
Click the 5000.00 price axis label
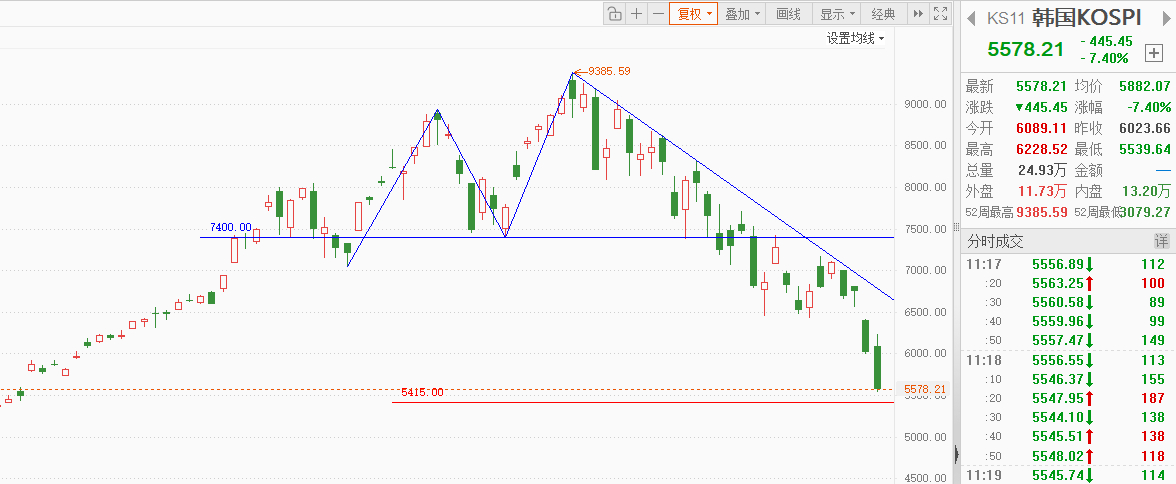pyautogui.click(x=925, y=437)
